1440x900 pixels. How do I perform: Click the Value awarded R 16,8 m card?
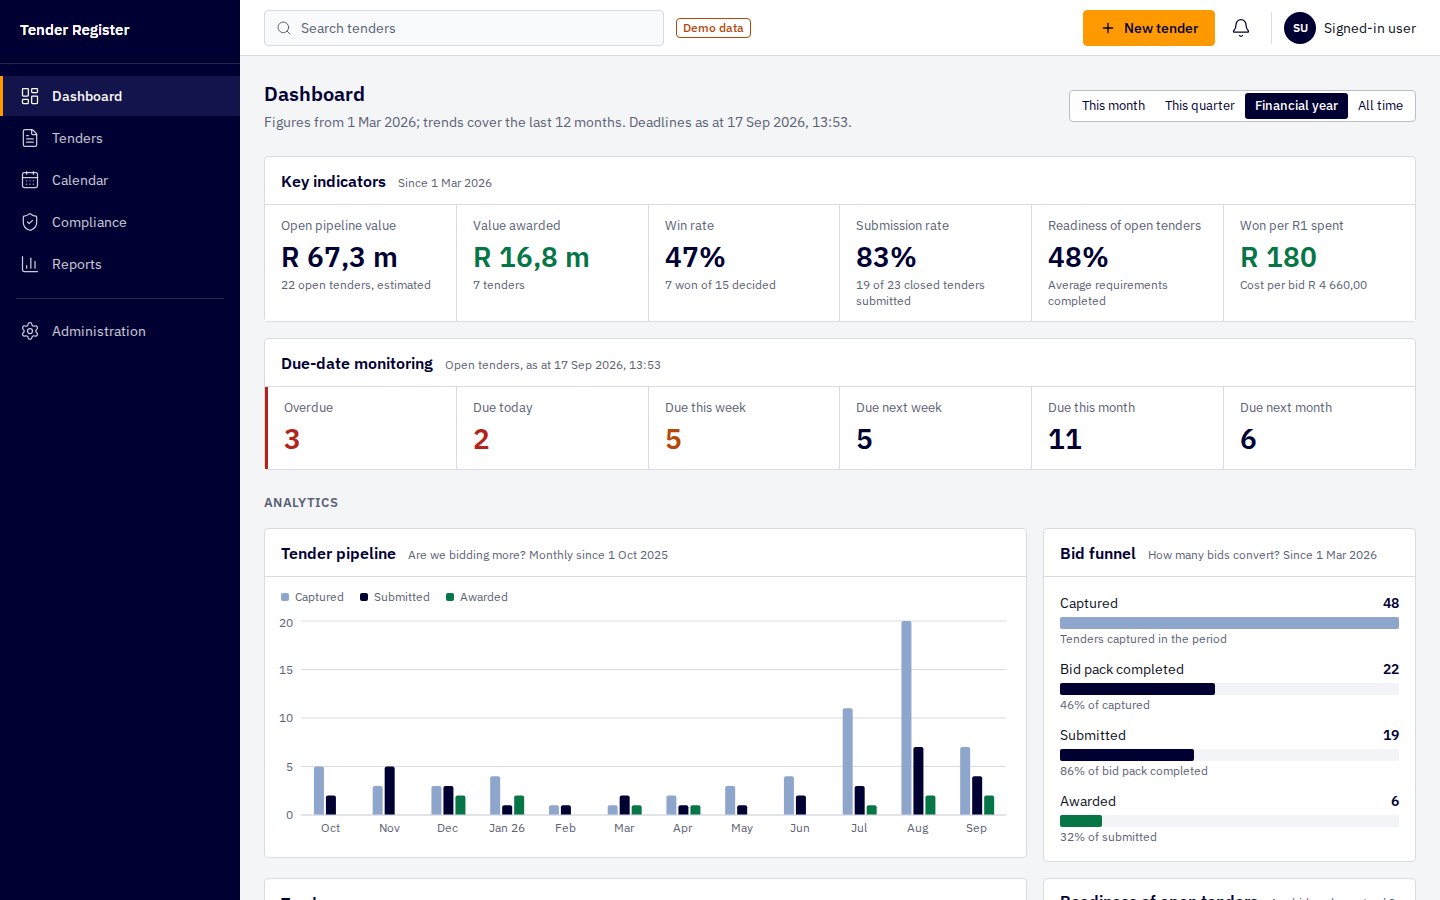coord(553,263)
